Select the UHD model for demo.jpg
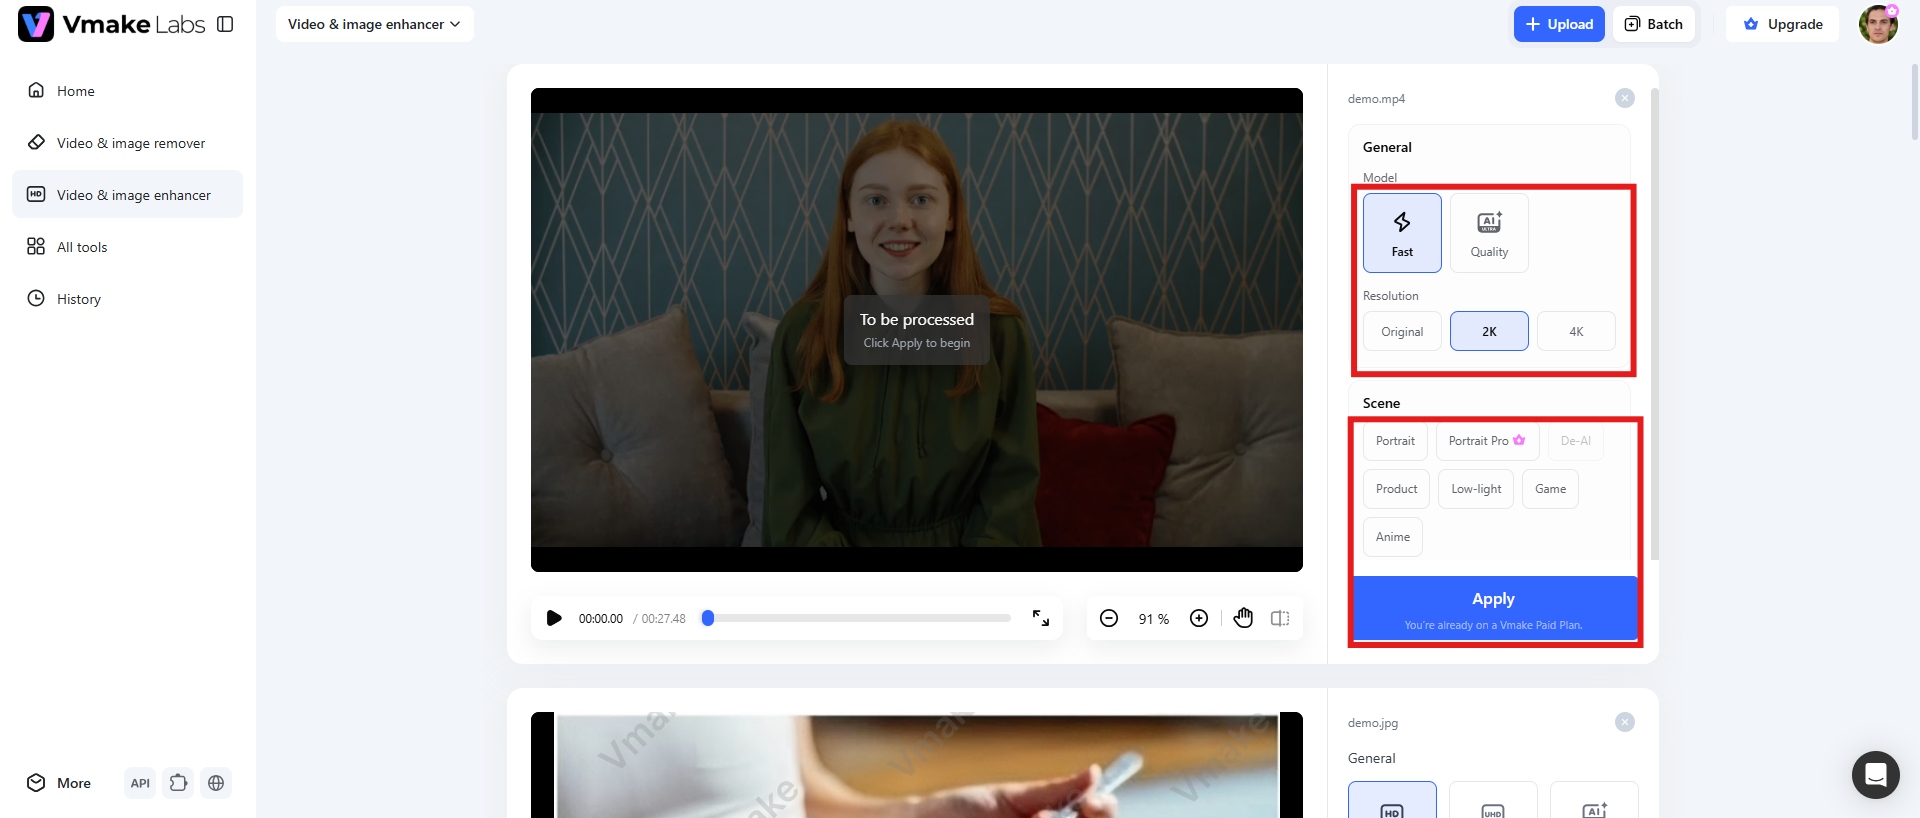The width and height of the screenshot is (1920, 818). [1493, 800]
